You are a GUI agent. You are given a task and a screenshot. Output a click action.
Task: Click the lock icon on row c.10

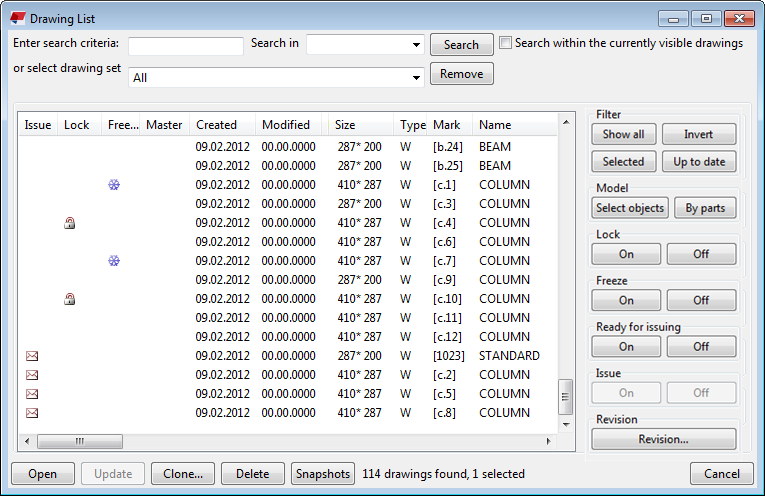(70, 299)
